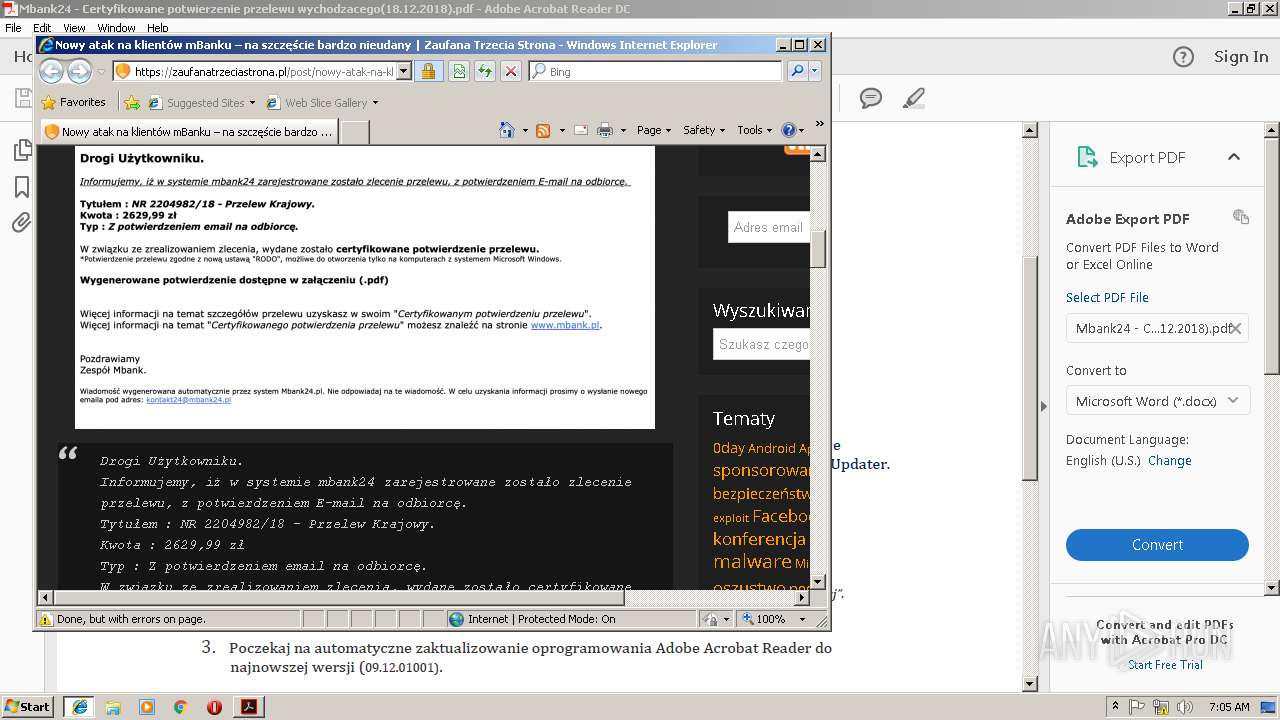Print the page with the printer icon
The width and height of the screenshot is (1280, 720).
605,130
